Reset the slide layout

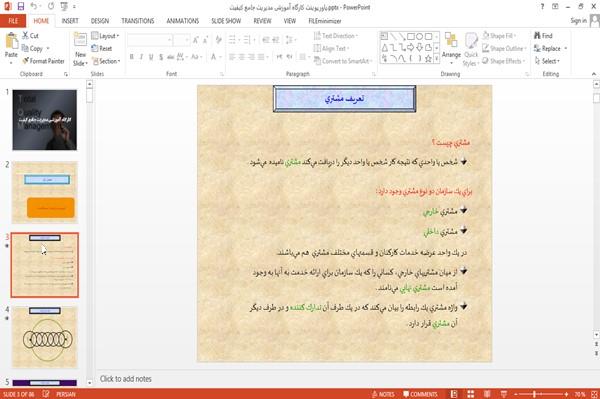pyautogui.click(x=102, y=48)
